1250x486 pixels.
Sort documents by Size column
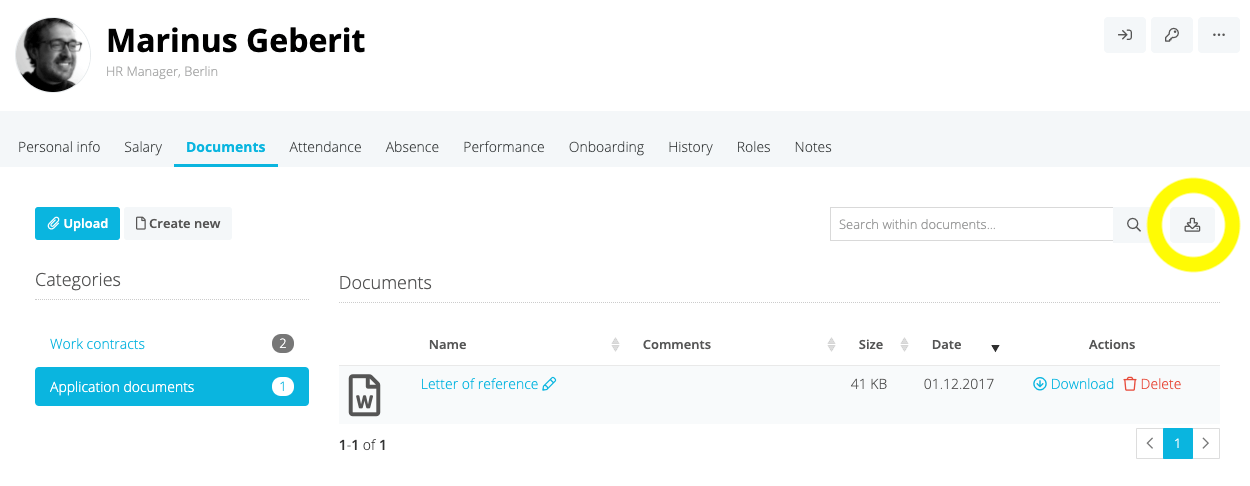point(904,345)
